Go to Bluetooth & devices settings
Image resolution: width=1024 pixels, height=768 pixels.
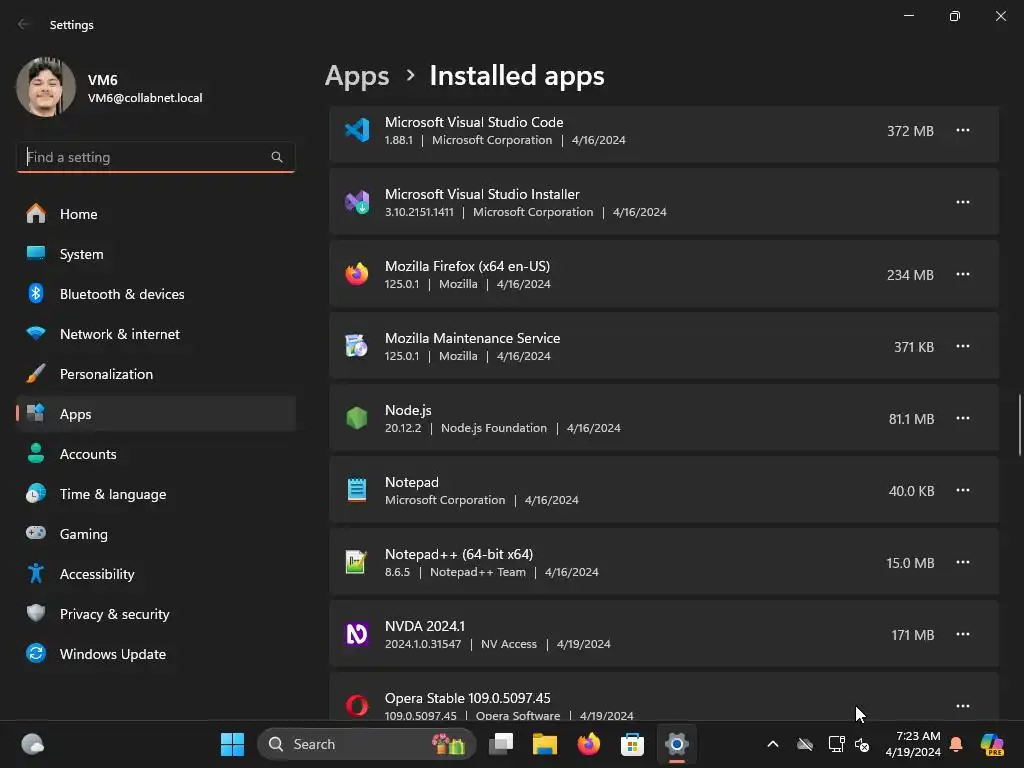[122, 294]
